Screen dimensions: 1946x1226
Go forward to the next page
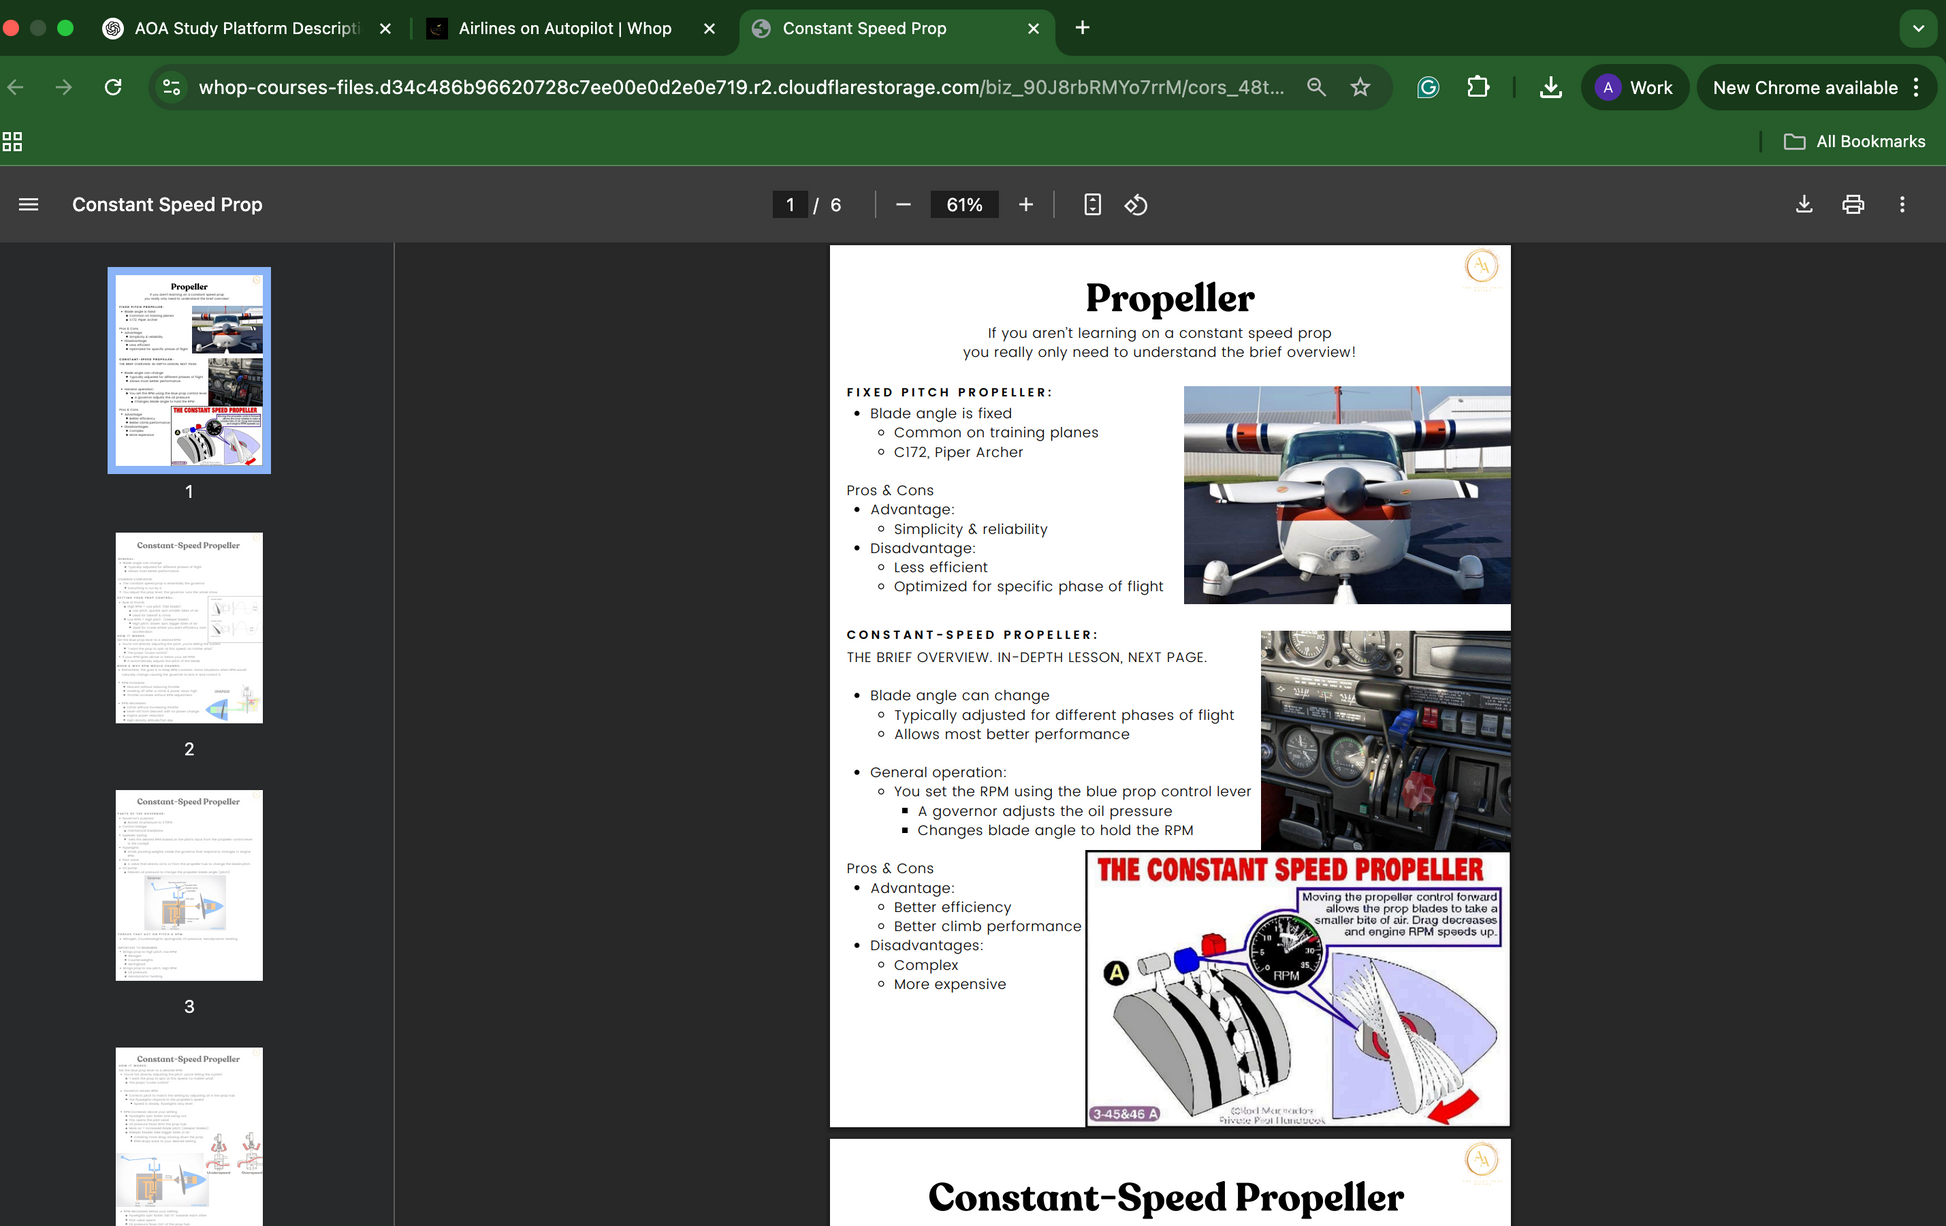pyautogui.click(x=64, y=87)
